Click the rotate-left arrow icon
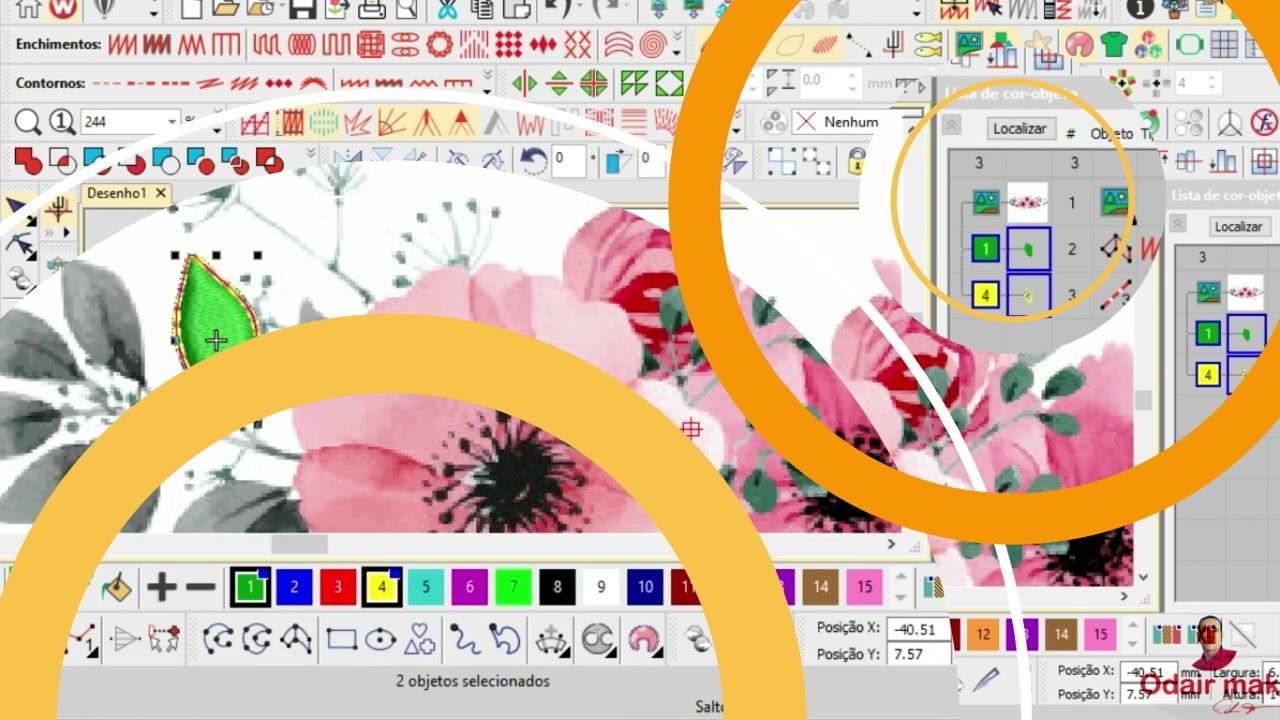The height and width of the screenshot is (720, 1280). point(533,160)
